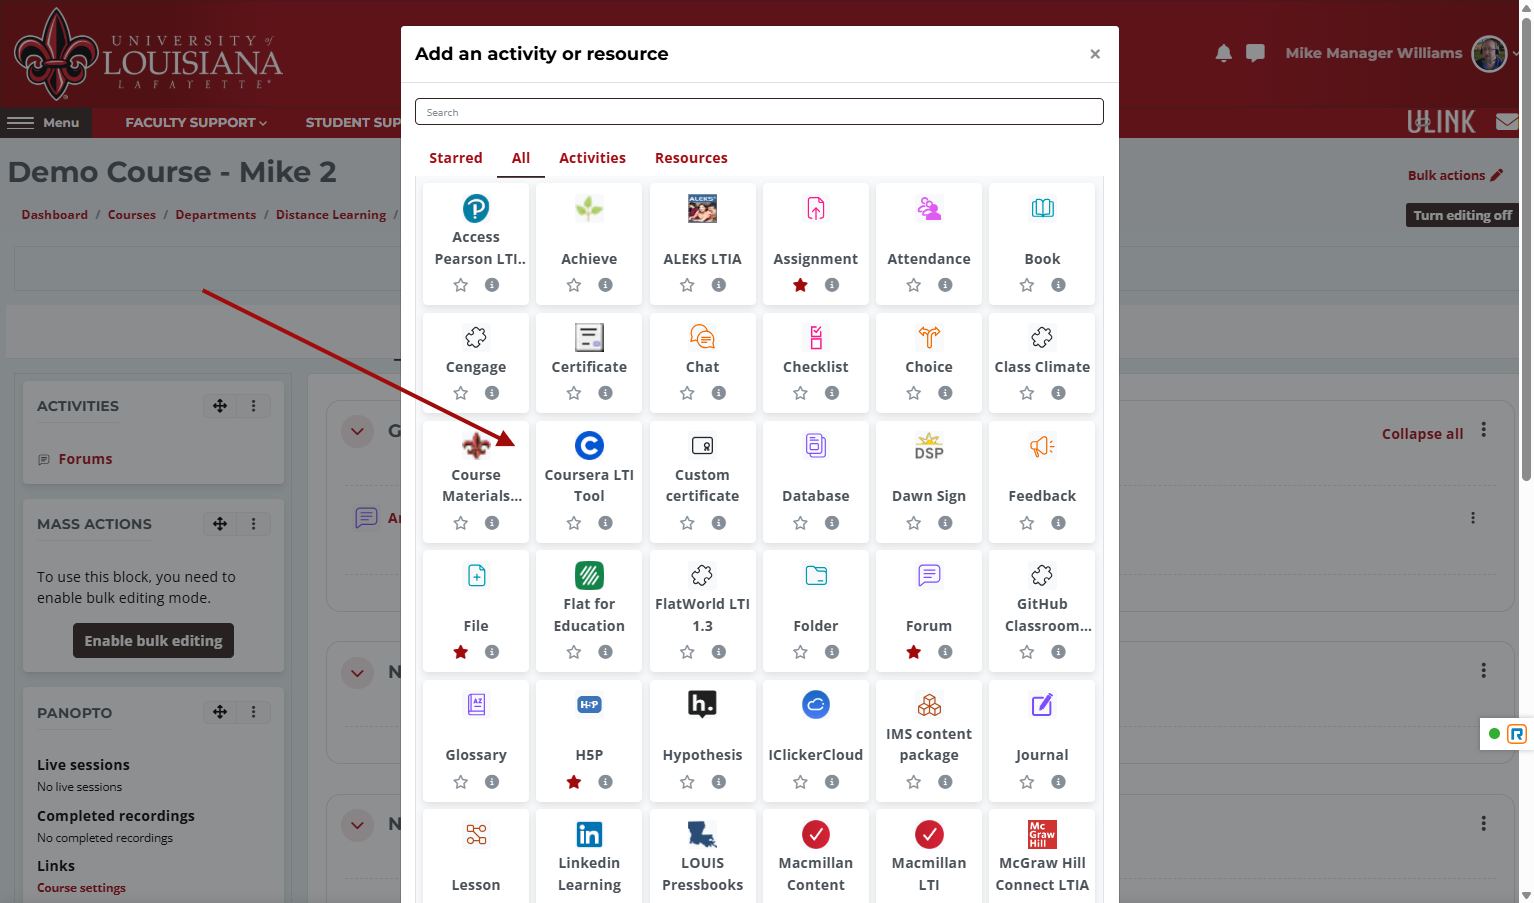Choose the Certificate activity icon
The width and height of the screenshot is (1534, 903).
coord(589,337)
